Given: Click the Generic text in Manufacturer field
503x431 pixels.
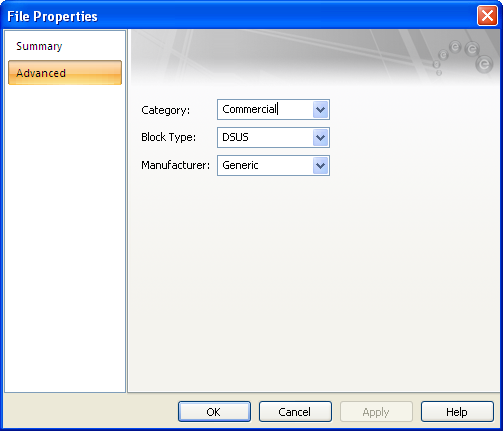Looking at the screenshot, I should 240,165.
